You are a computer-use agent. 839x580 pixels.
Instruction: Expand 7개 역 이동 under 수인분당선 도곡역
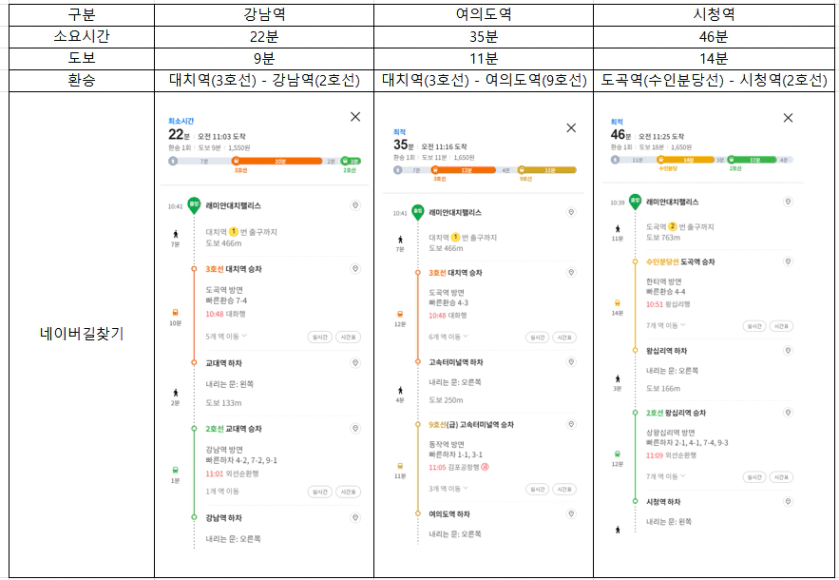666,325
